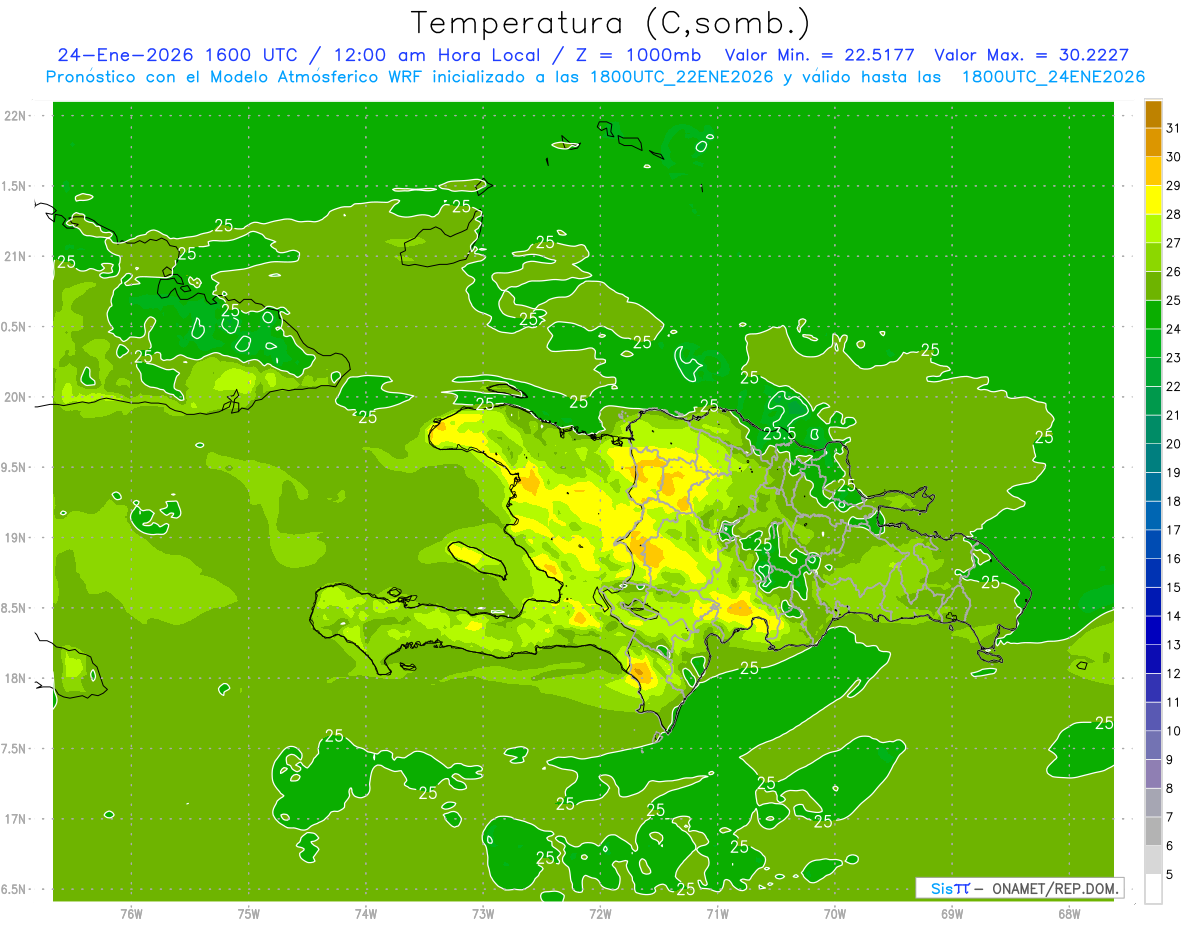Click the legend value '25'
This screenshot has height=927, width=1200.
point(1173,300)
